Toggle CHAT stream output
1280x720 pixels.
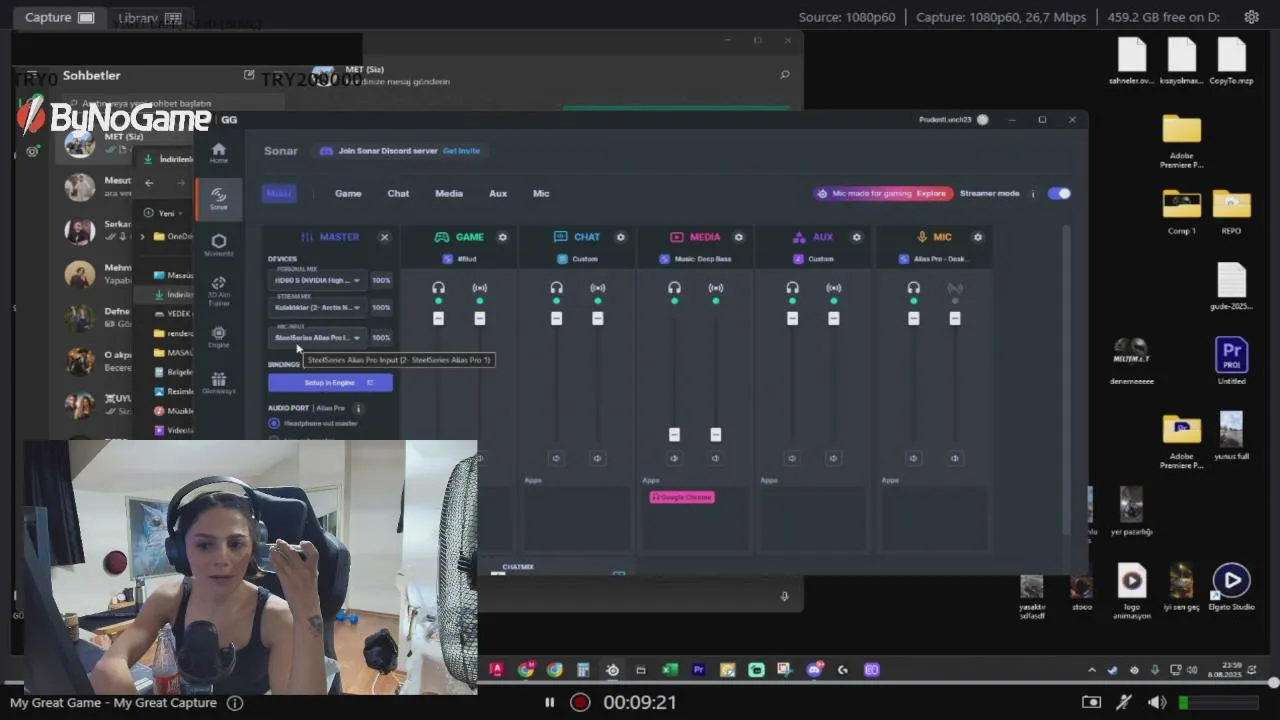pyautogui.click(x=598, y=288)
